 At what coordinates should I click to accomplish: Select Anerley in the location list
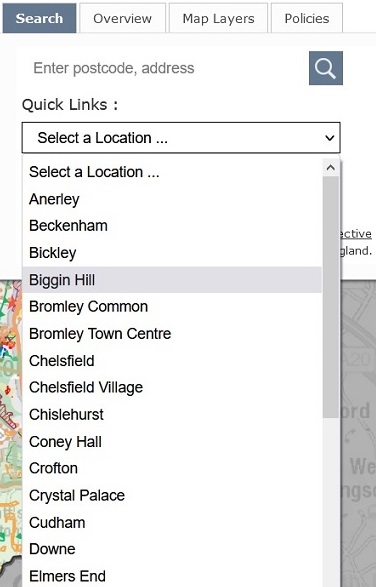tap(172, 199)
